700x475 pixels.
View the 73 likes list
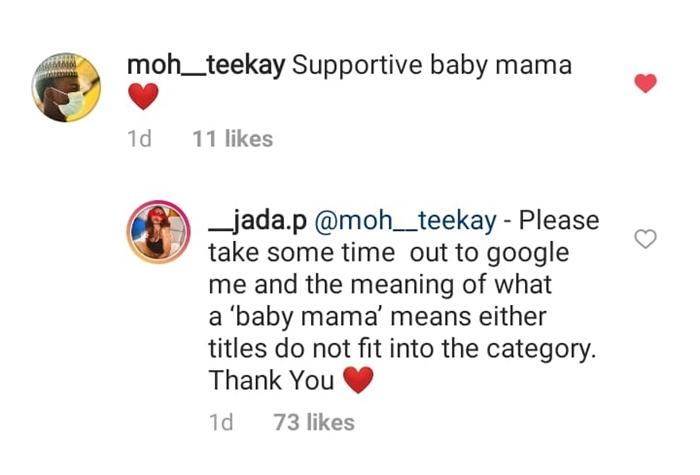point(314,422)
